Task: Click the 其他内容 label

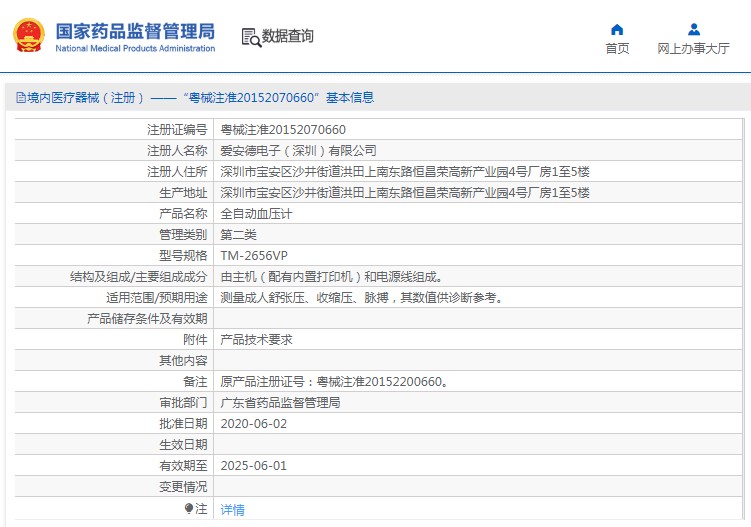Action: [183, 361]
